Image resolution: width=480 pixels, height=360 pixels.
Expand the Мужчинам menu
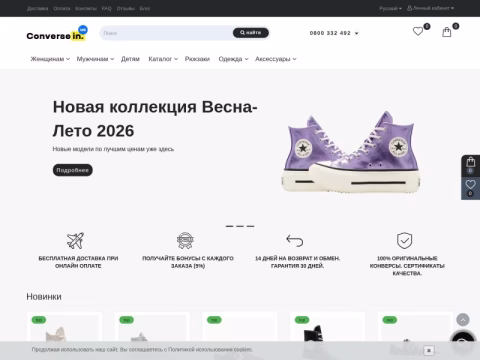point(95,59)
